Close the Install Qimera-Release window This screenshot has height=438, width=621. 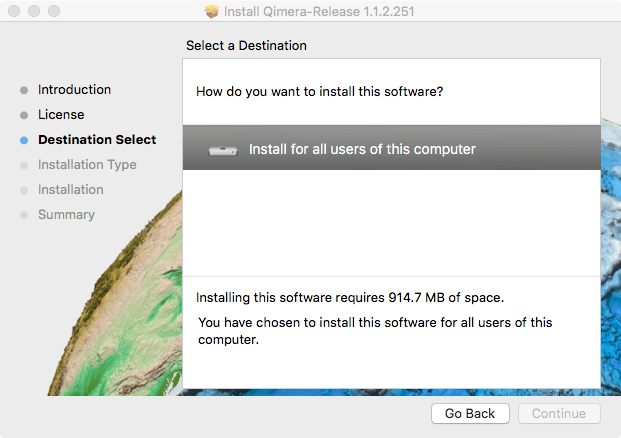(13, 12)
